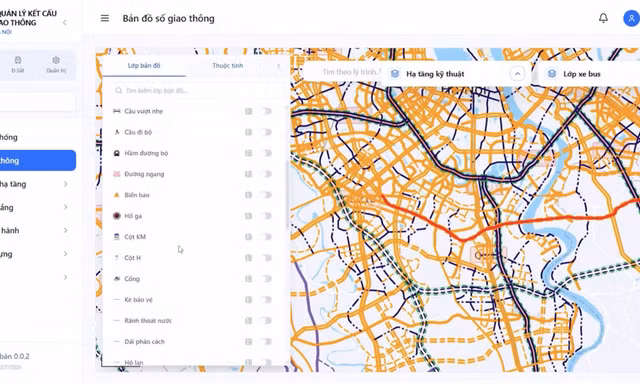
Task: Click the Cầu đi bộ pedestrian icon
Action: click(117, 132)
